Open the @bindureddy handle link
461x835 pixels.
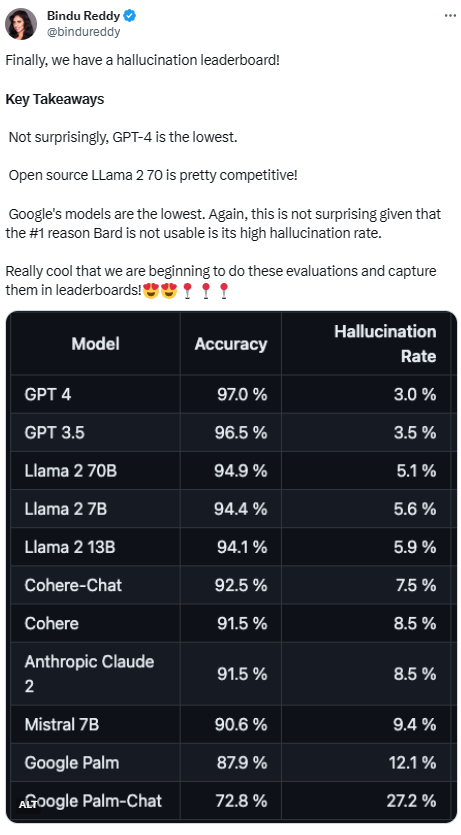point(84,32)
